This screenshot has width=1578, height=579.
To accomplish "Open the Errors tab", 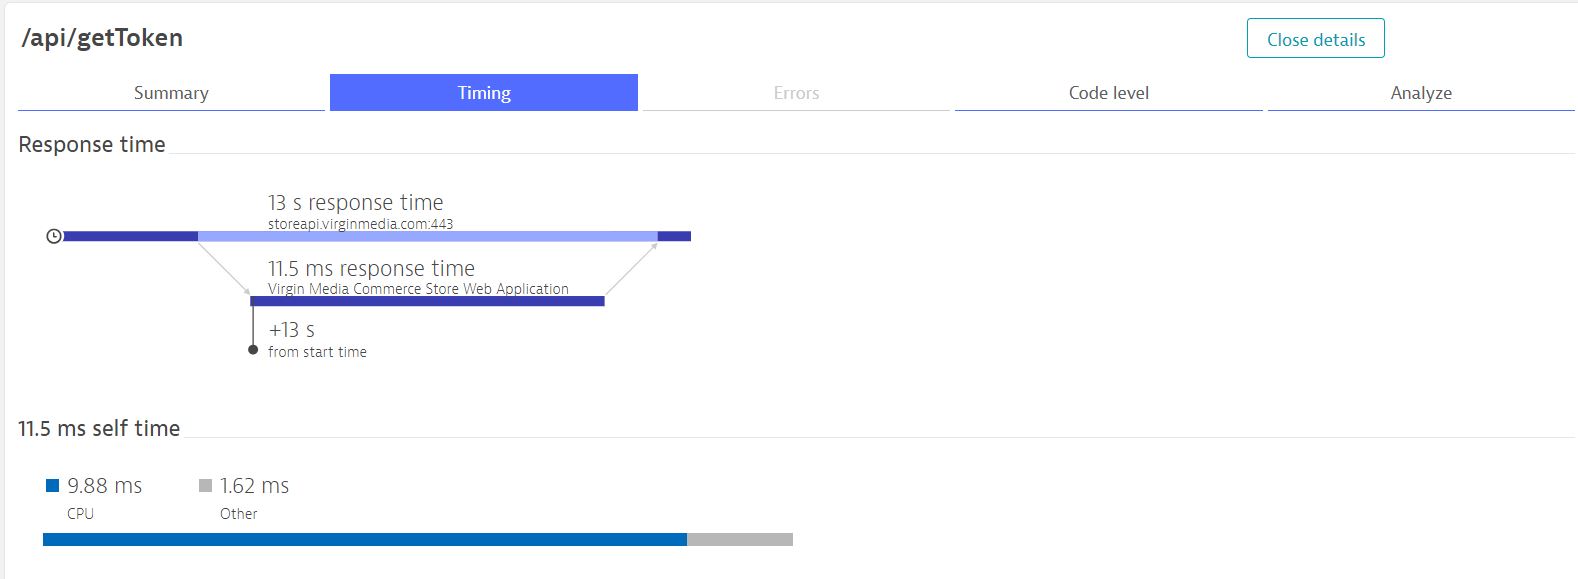I will tap(796, 93).
